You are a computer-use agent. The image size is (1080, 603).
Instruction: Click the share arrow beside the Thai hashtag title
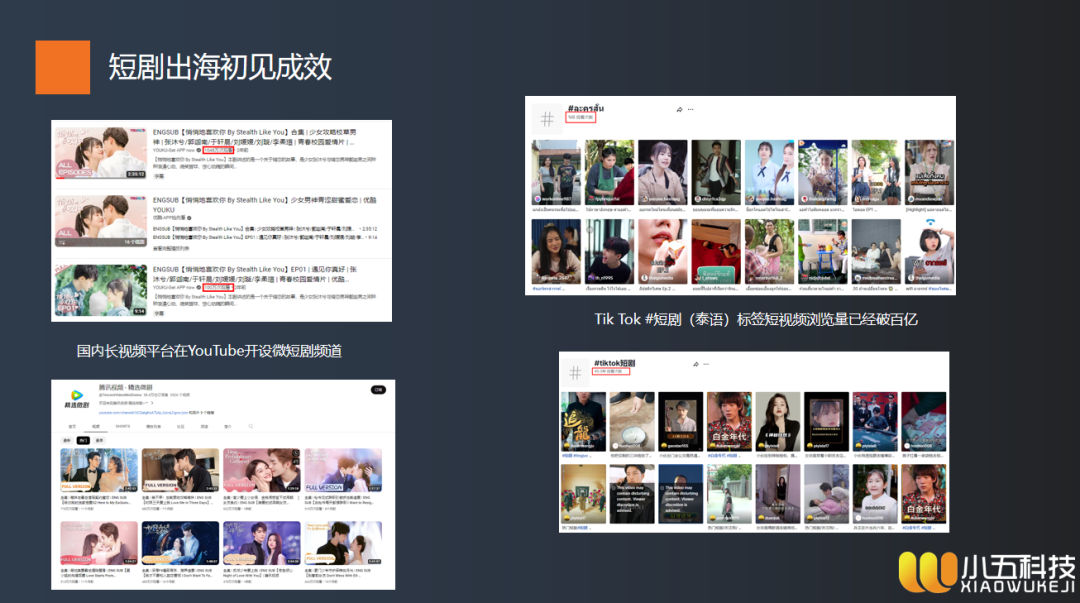[x=679, y=110]
